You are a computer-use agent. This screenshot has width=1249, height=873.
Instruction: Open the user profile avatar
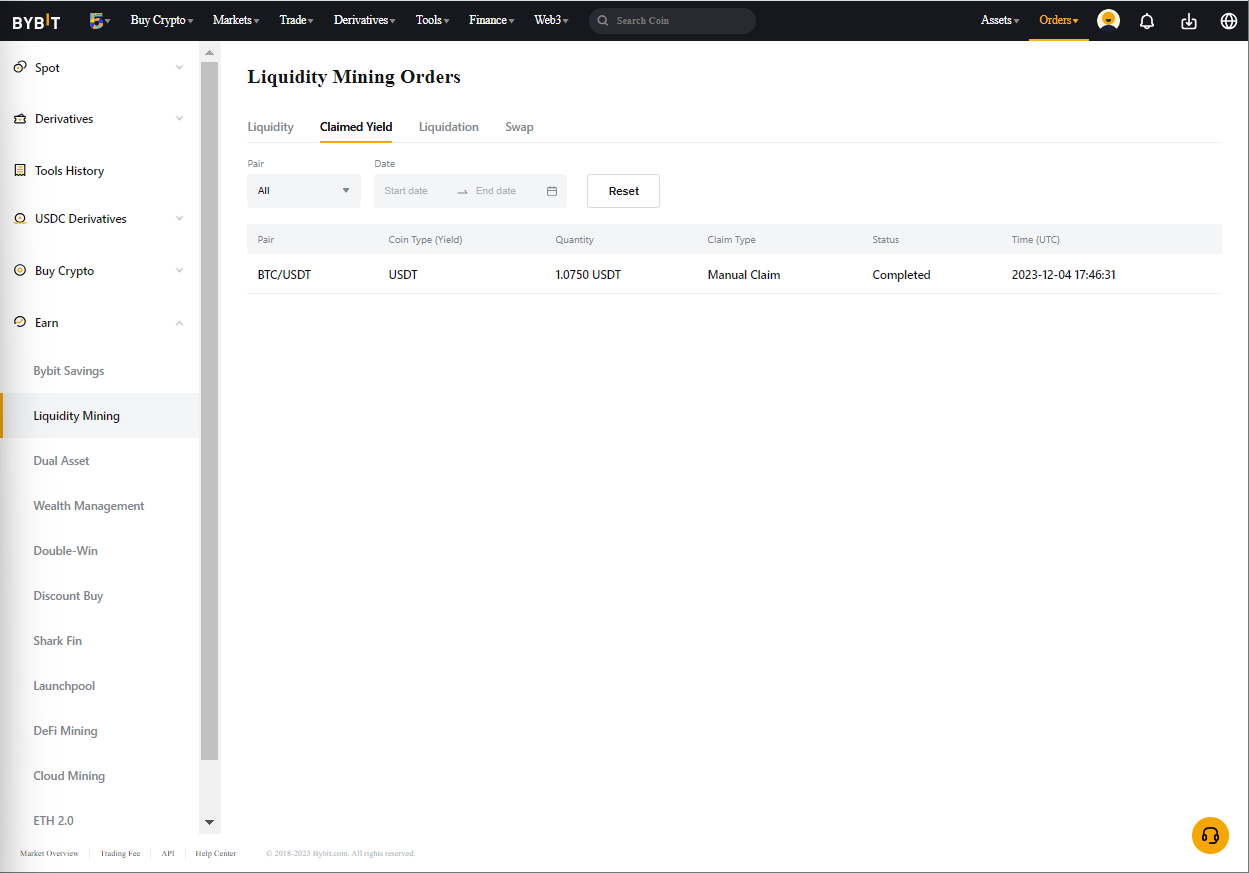click(x=1108, y=20)
